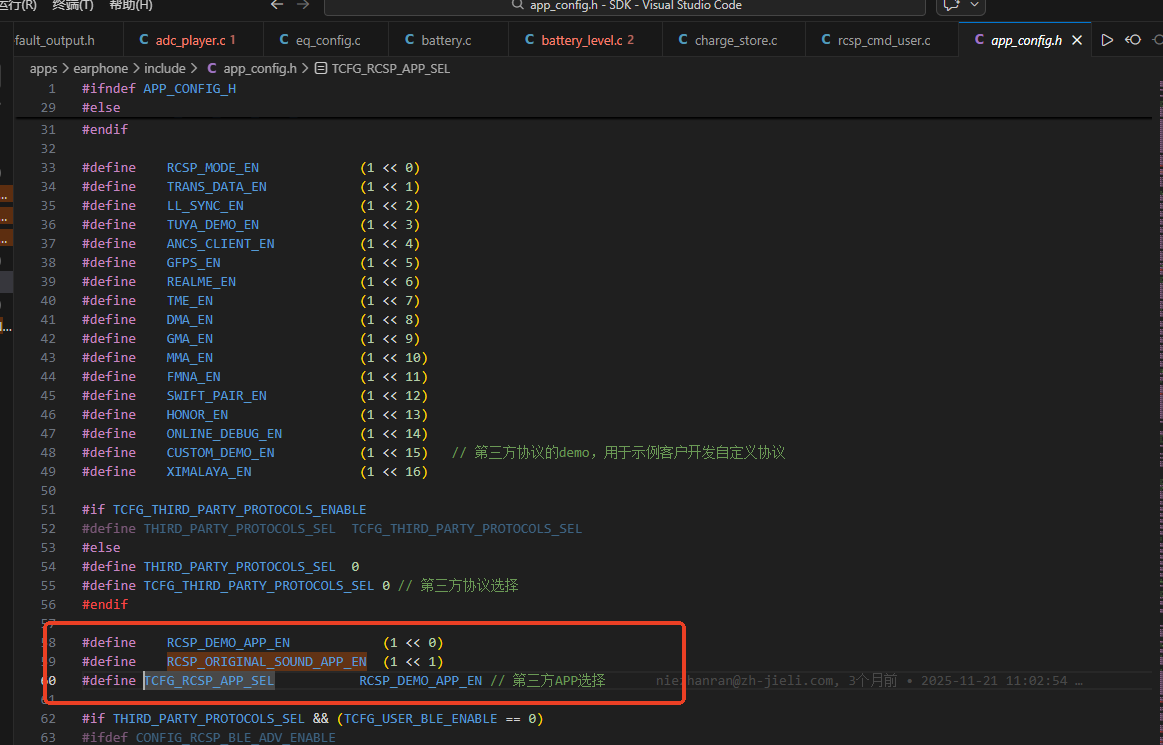Click the TUYA_DEMO_EN macro name
1163x745 pixels.
(x=213, y=225)
